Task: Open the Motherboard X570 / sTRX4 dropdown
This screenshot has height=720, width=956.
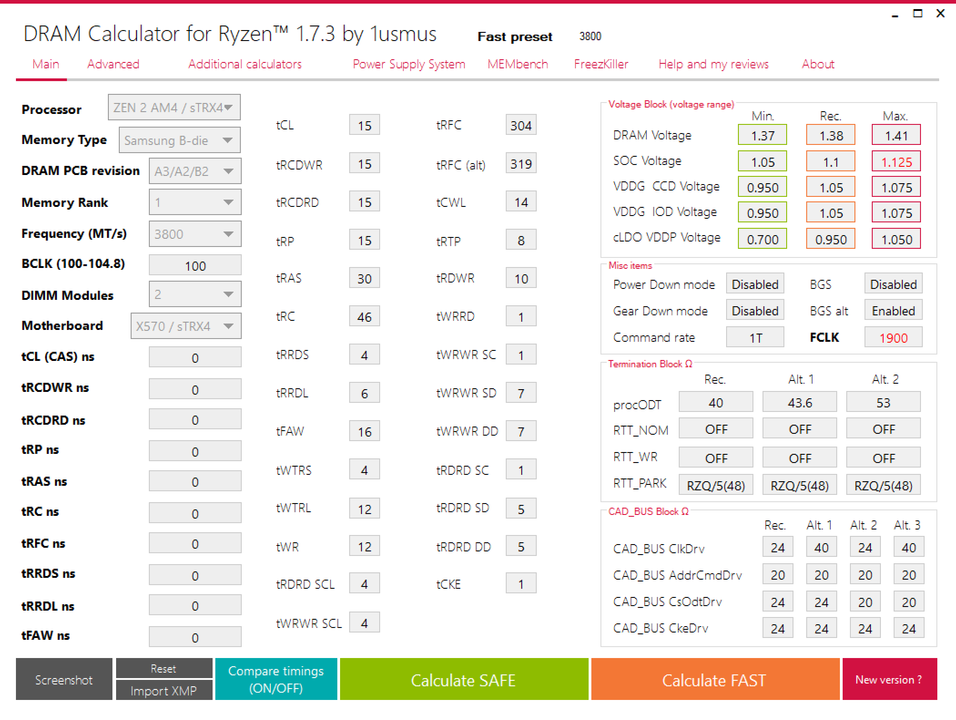Action: tap(185, 326)
